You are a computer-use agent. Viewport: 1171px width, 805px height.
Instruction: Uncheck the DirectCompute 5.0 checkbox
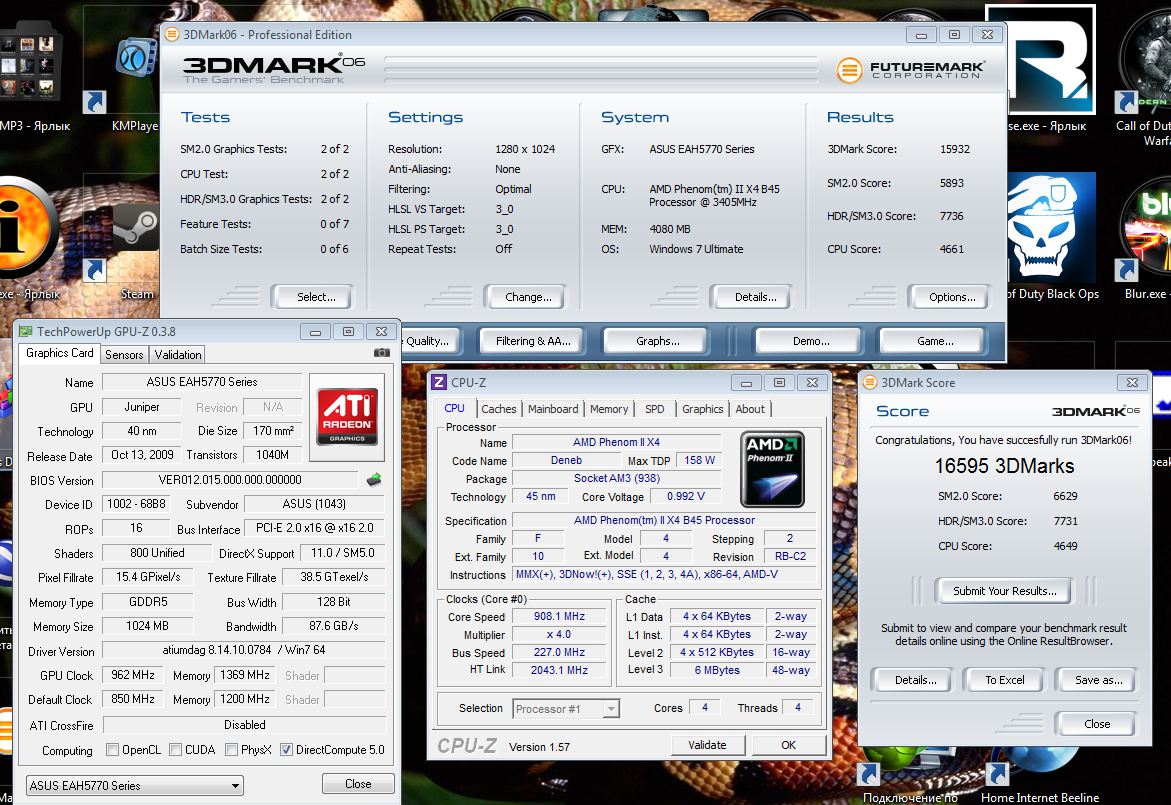286,749
